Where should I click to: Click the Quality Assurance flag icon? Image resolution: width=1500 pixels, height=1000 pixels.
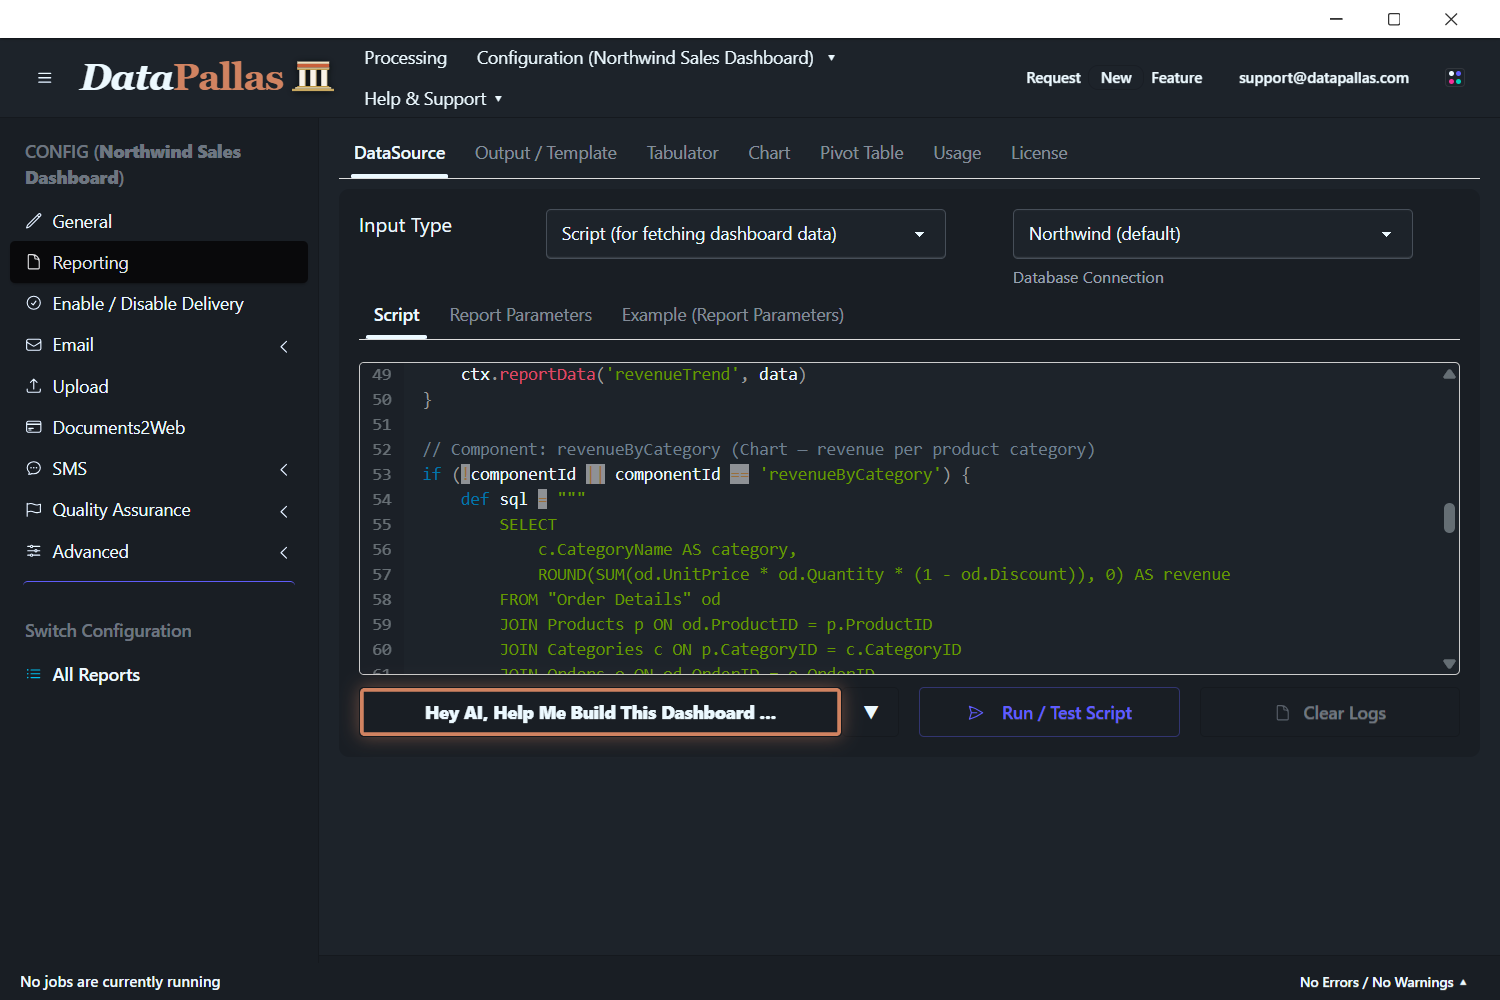pos(34,509)
